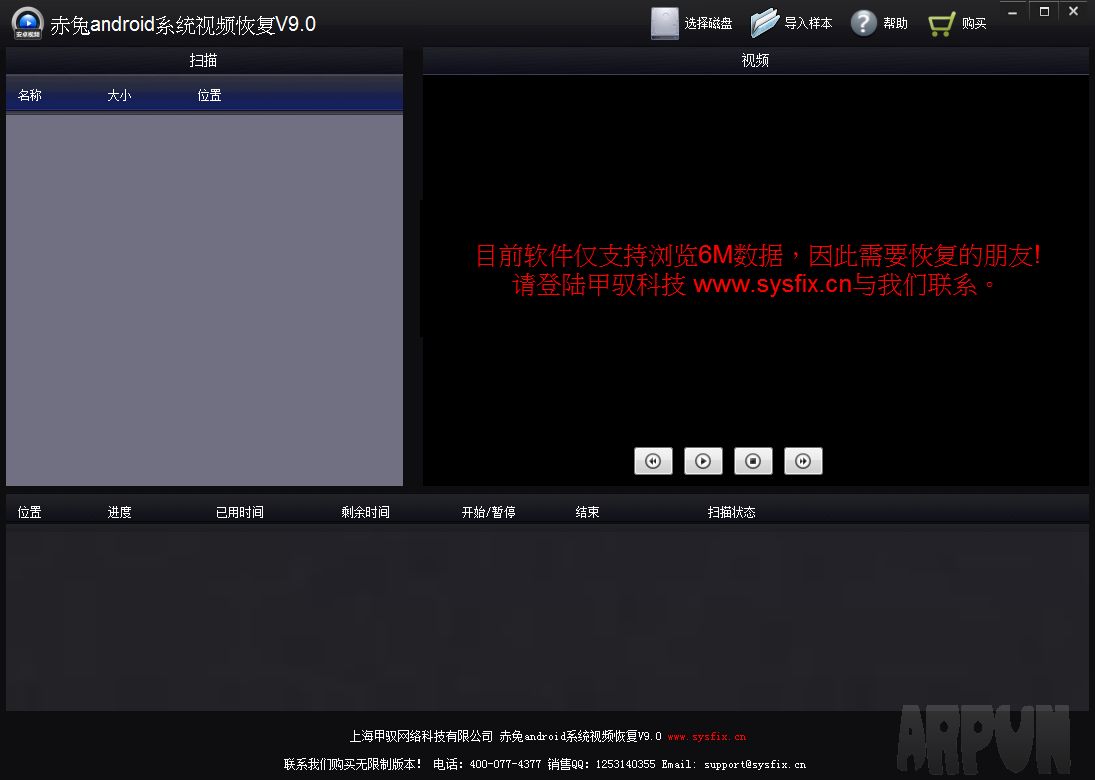The height and width of the screenshot is (780, 1095).
Task: Click the 购买 shopping cart icon
Action: [x=940, y=22]
